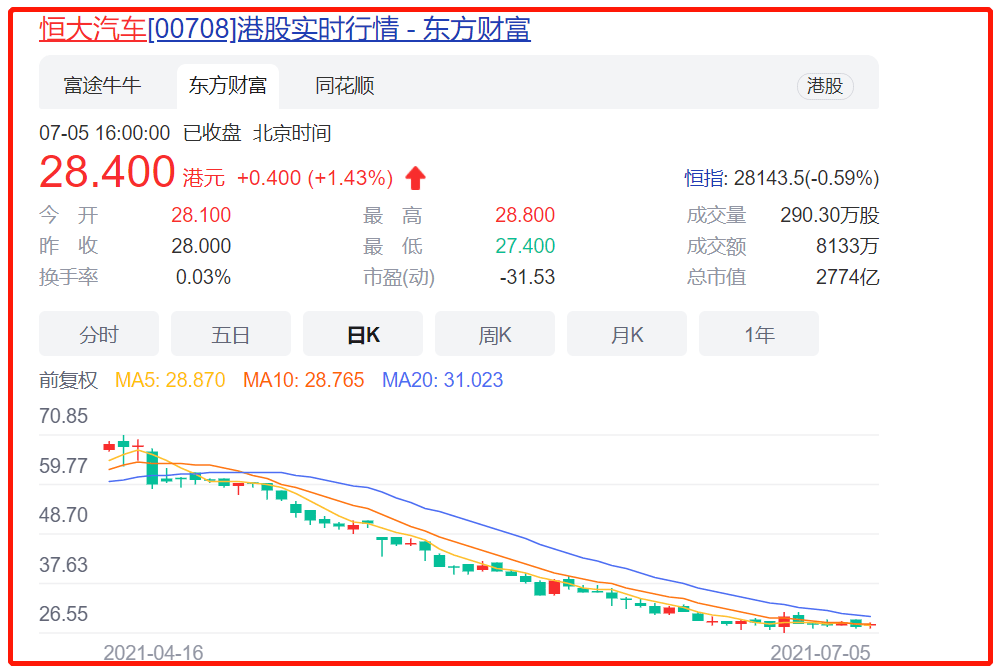
Task: Click the chart end date 2021-07-05
Action: click(x=820, y=652)
